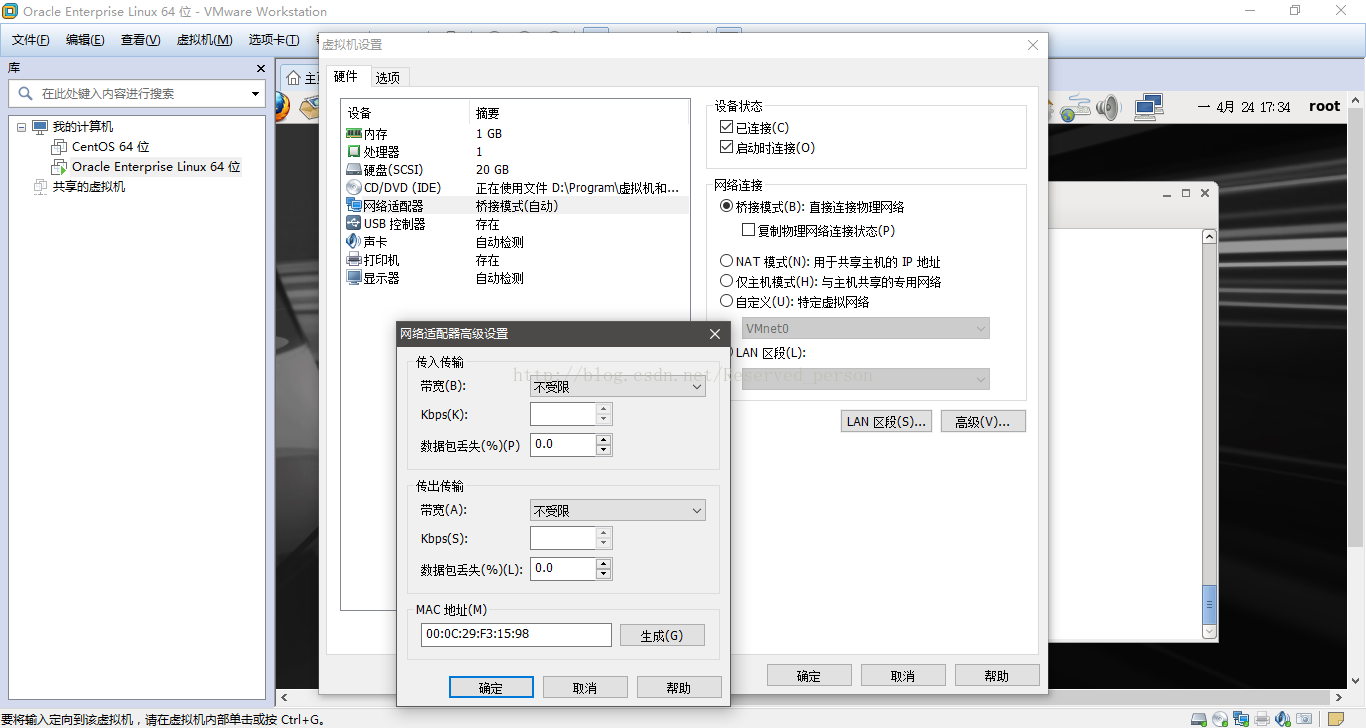Open the 查看(V) menu

click(x=140, y=40)
